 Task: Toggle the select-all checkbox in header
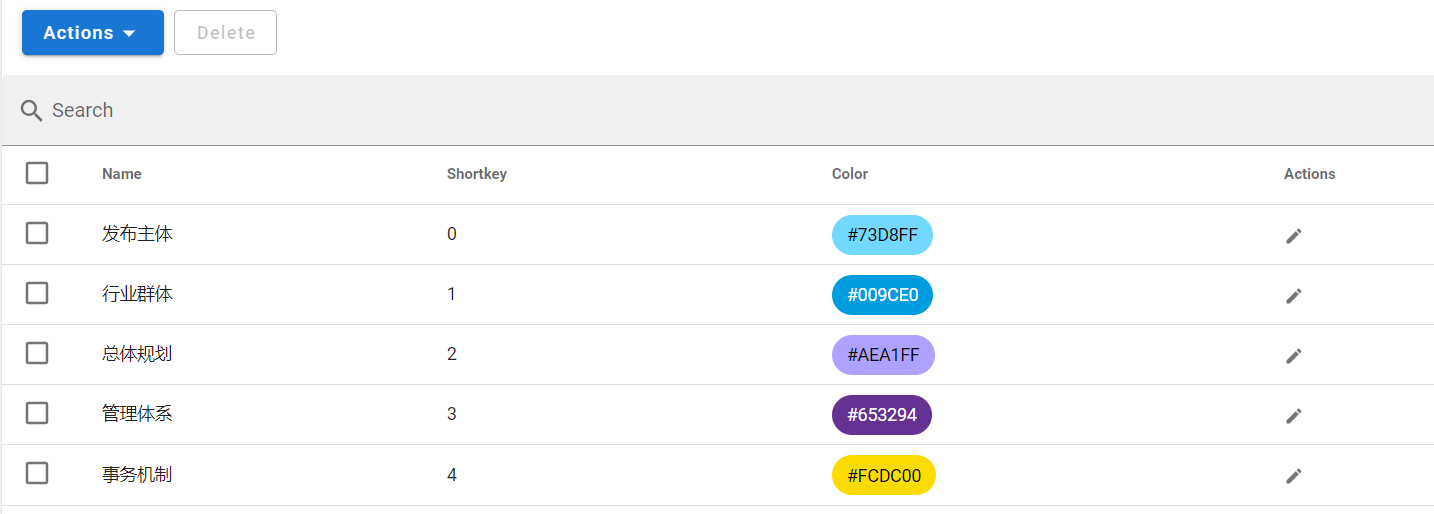[37, 173]
